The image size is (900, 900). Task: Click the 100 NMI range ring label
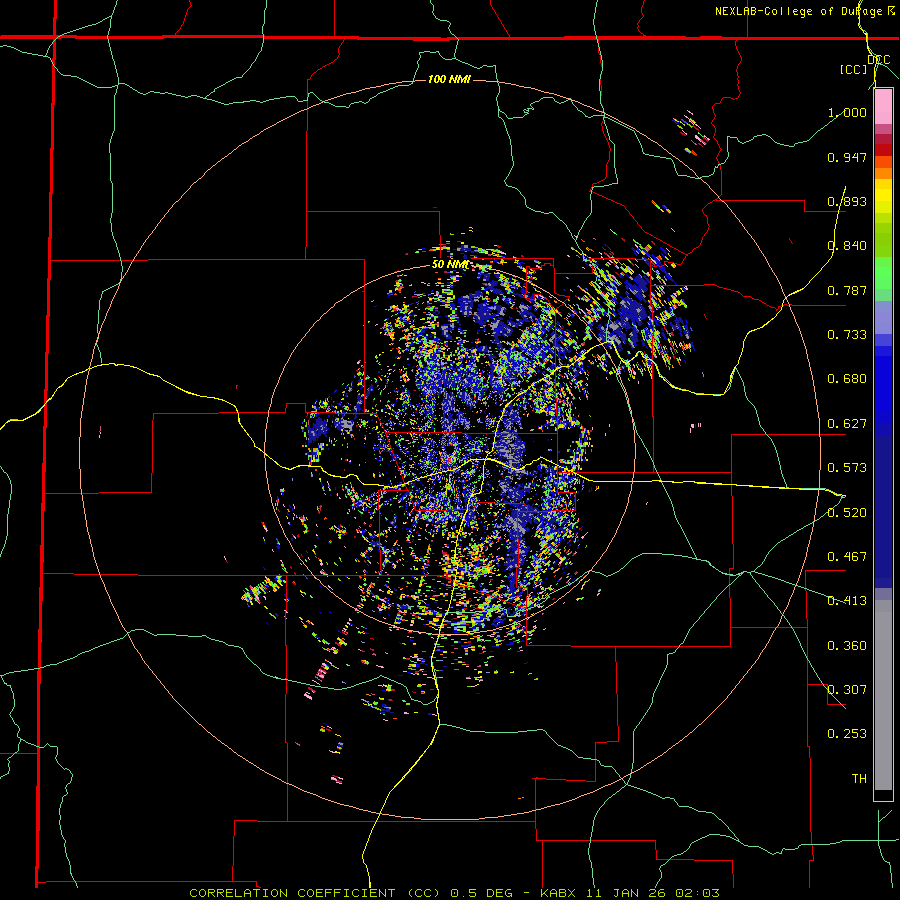[x=449, y=79]
